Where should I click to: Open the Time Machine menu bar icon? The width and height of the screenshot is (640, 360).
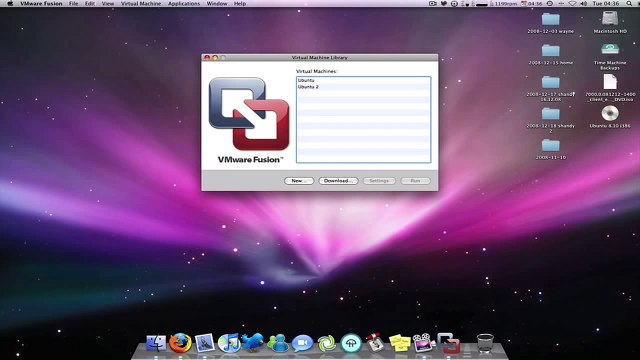[550, 3]
